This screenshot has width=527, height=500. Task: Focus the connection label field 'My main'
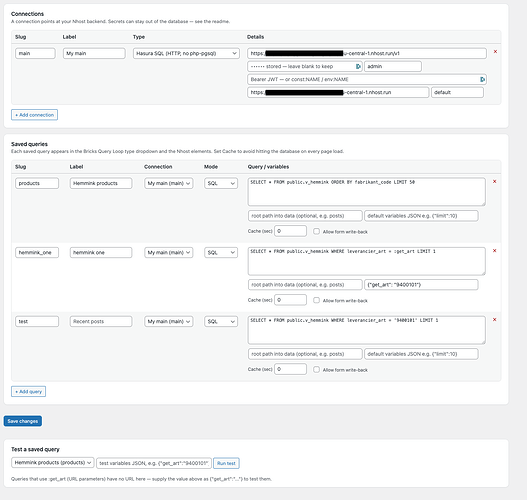[94, 53]
